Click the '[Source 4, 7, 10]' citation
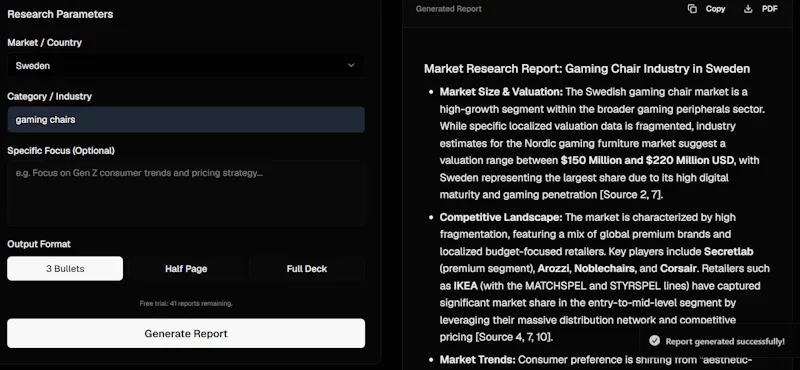Screen dimensions: 800x370 pyautogui.click(x=514, y=337)
